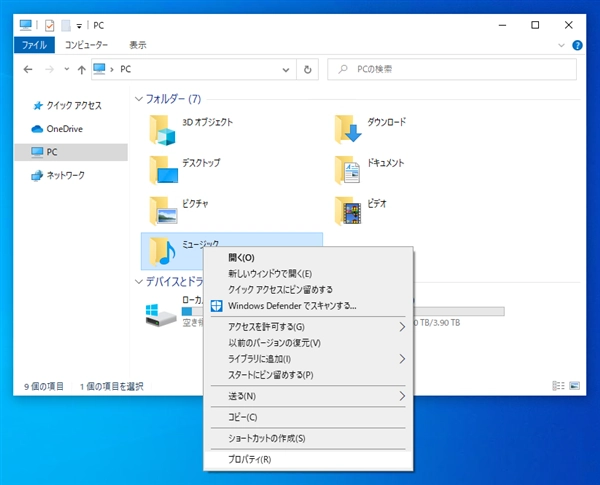
Task: Collapse the フォルダー (7) group
Action: click(x=139, y=99)
